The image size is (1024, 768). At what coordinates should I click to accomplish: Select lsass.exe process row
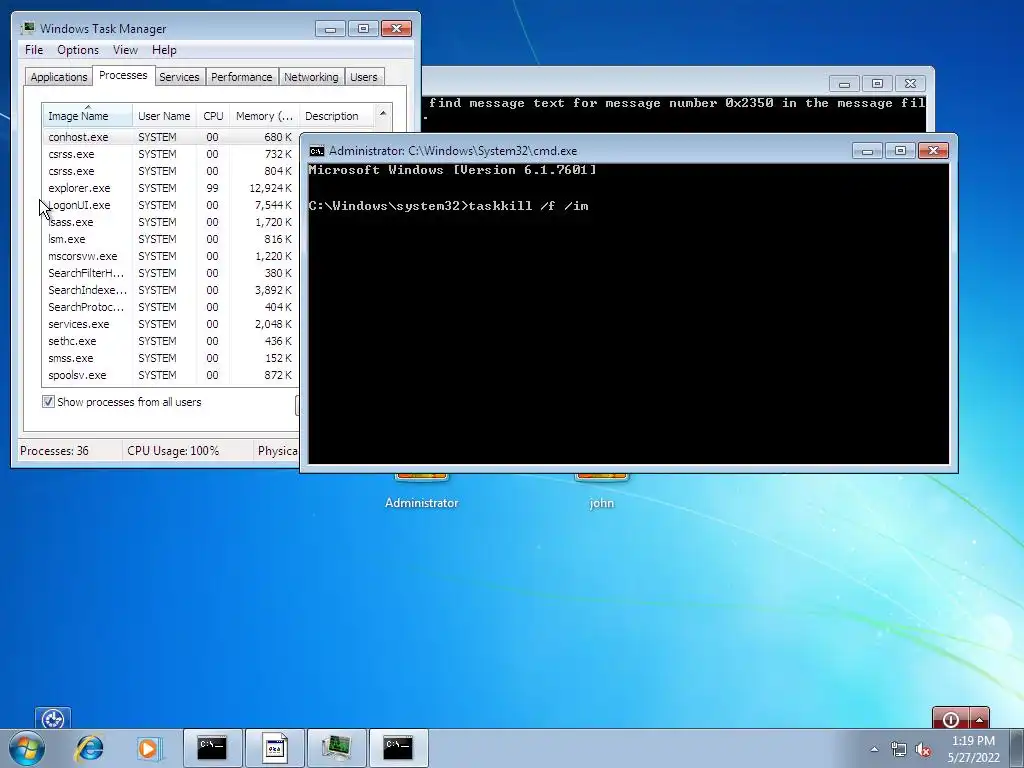[x=170, y=222]
